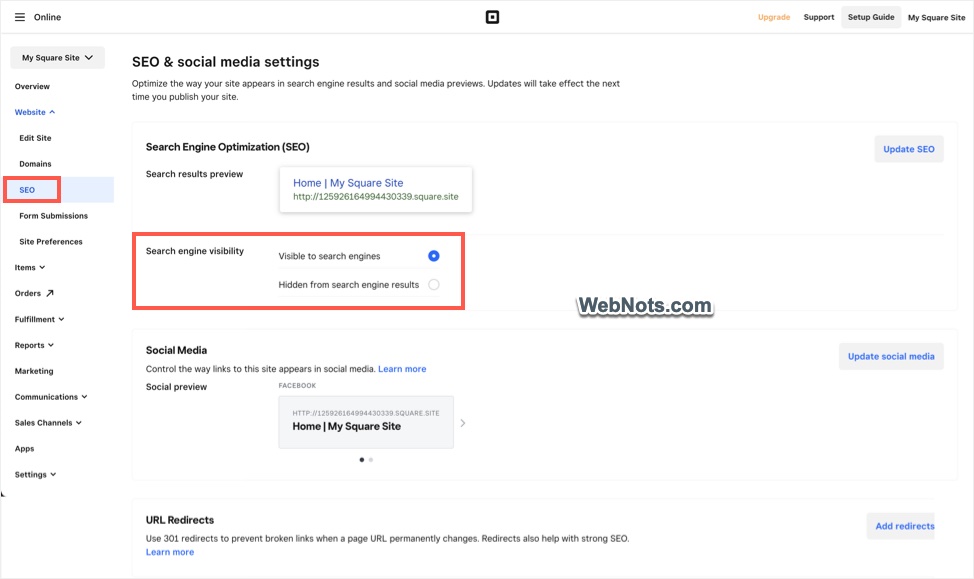Image resolution: width=974 pixels, height=579 pixels.
Task: Expand the Communications menu
Action: point(51,397)
